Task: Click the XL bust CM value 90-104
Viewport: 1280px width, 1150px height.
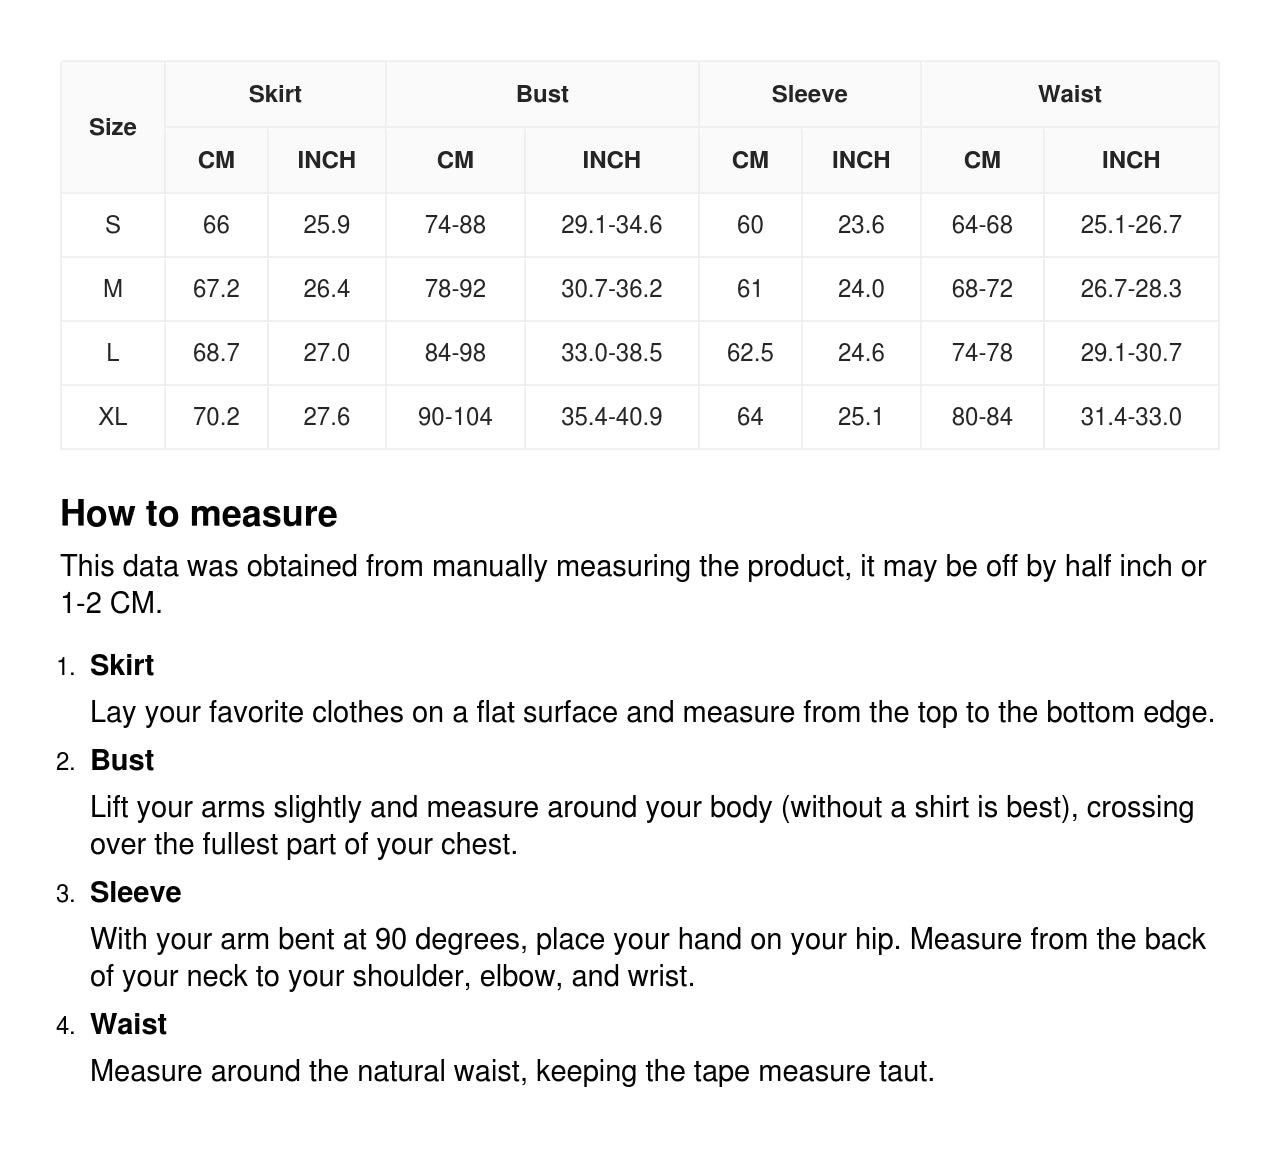Action: pos(455,417)
